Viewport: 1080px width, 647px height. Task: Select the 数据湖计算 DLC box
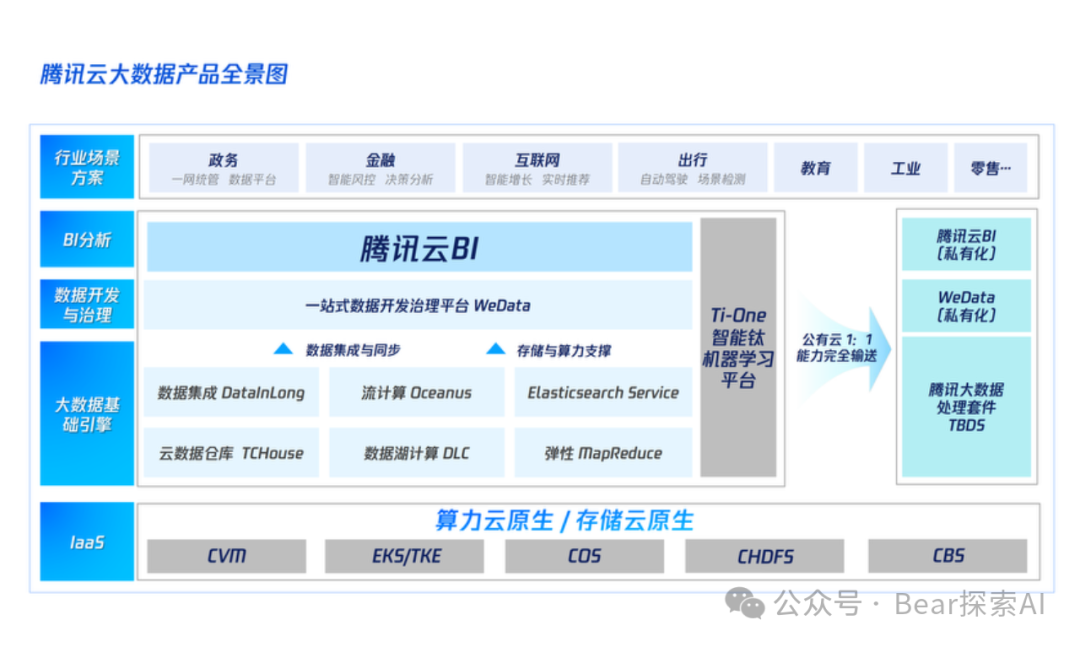tap(417, 453)
